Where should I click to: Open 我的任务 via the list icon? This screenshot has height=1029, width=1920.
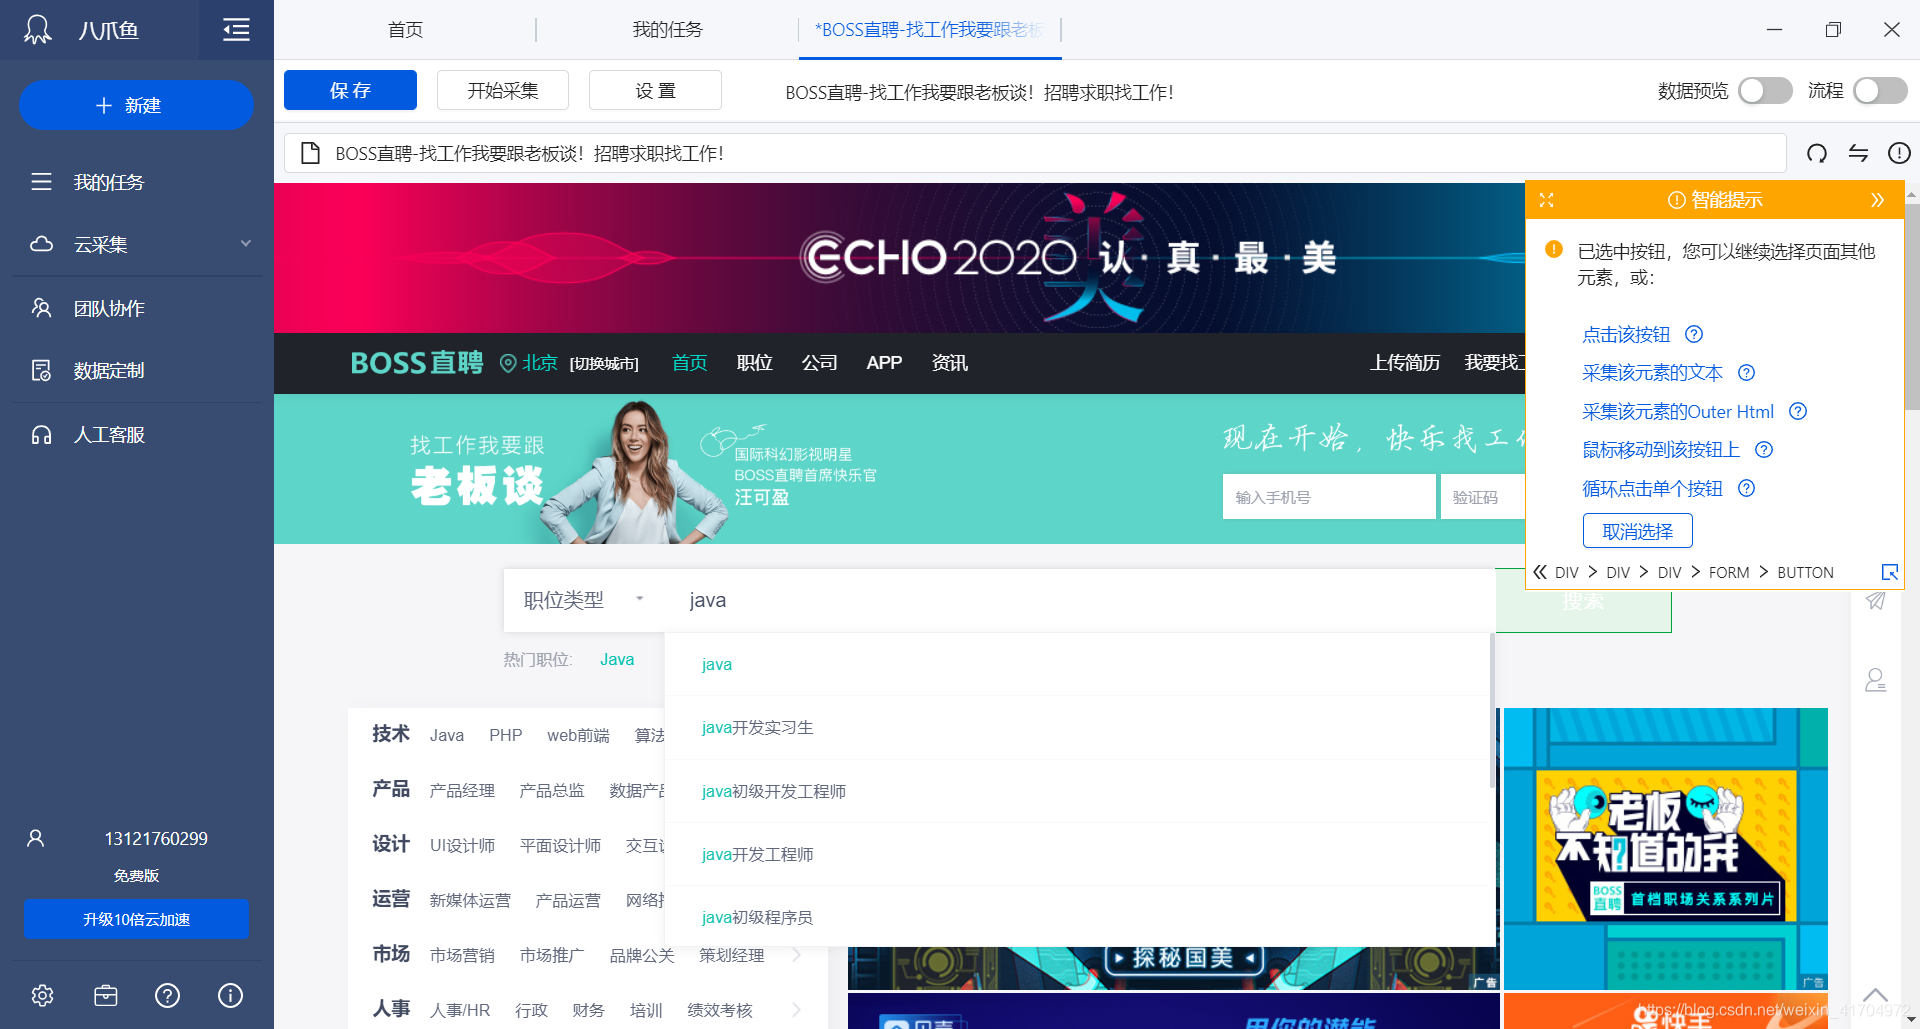[x=41, y=182]
